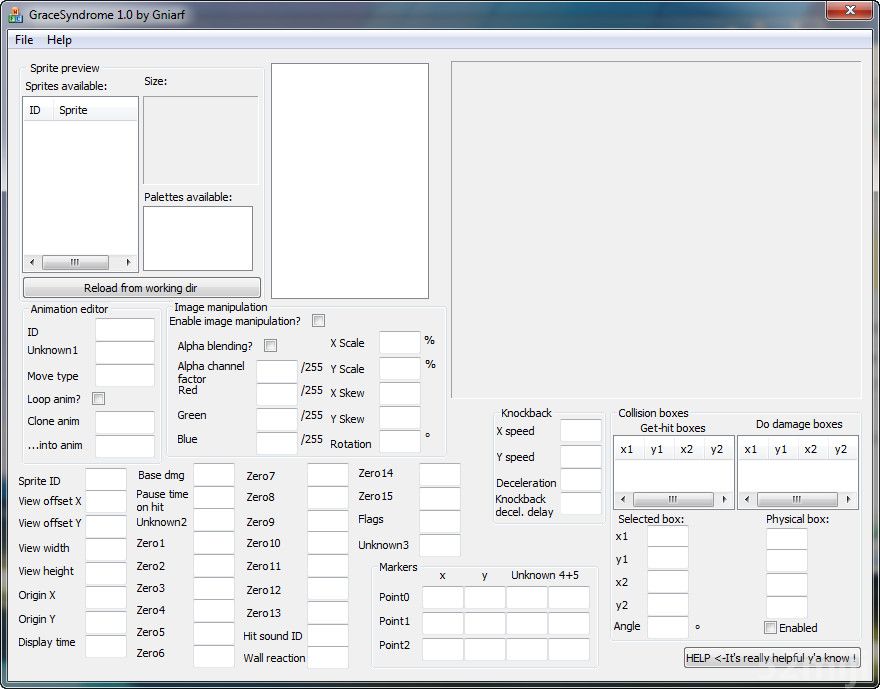Click the GraceSyndrome app icon in title bar
Image resolution: width=880 pixels, height=689 pixels.
point(15,14)
